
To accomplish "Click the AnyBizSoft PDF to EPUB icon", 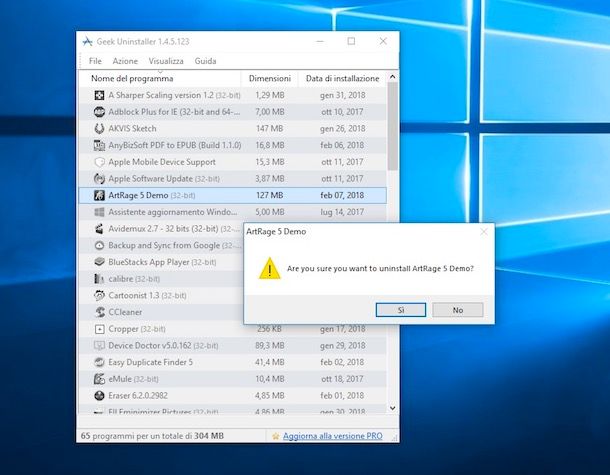I will [99, 145].
